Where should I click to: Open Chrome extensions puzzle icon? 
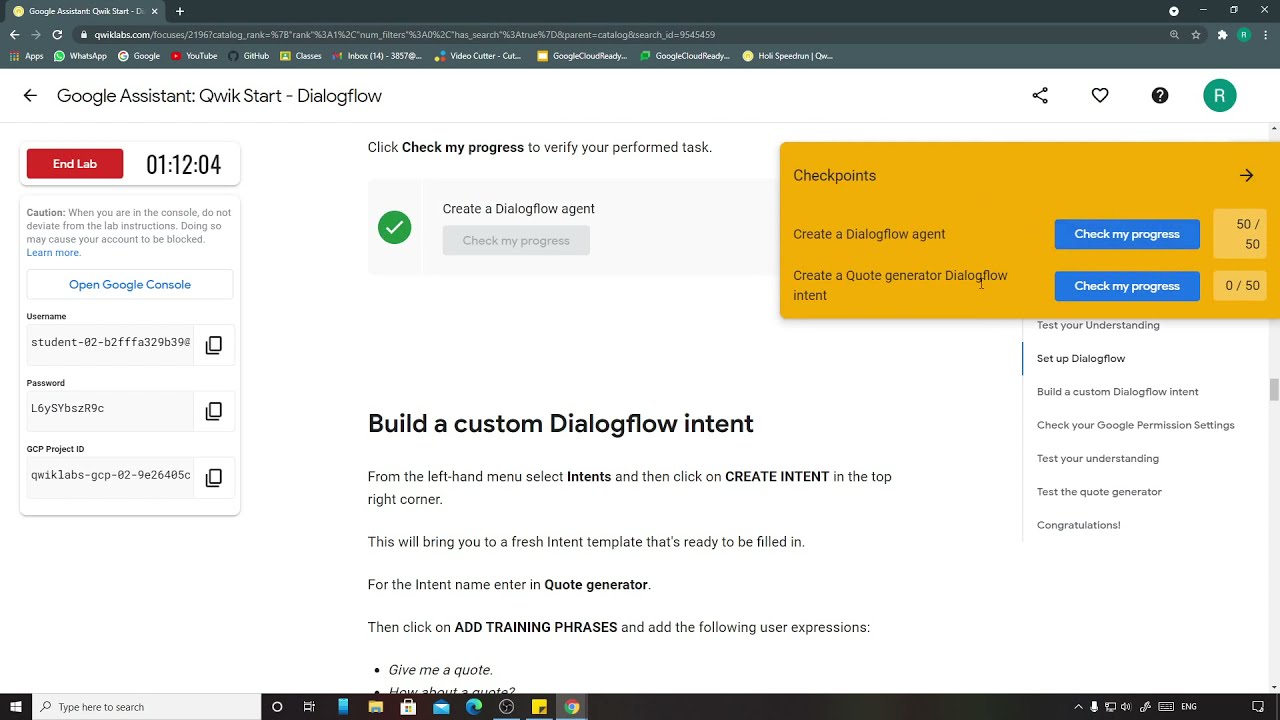click(1222, 34)
